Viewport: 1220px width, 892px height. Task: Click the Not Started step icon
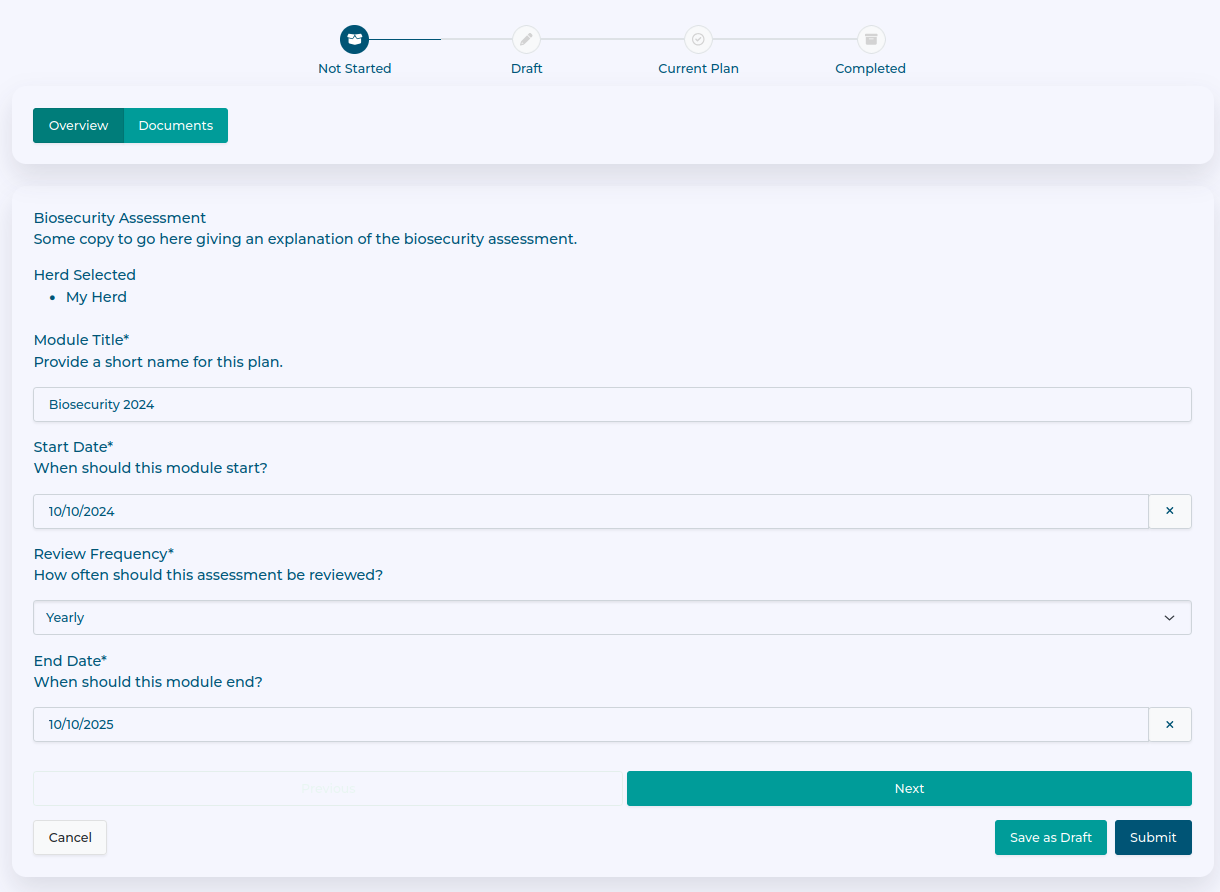coord(354,39)
